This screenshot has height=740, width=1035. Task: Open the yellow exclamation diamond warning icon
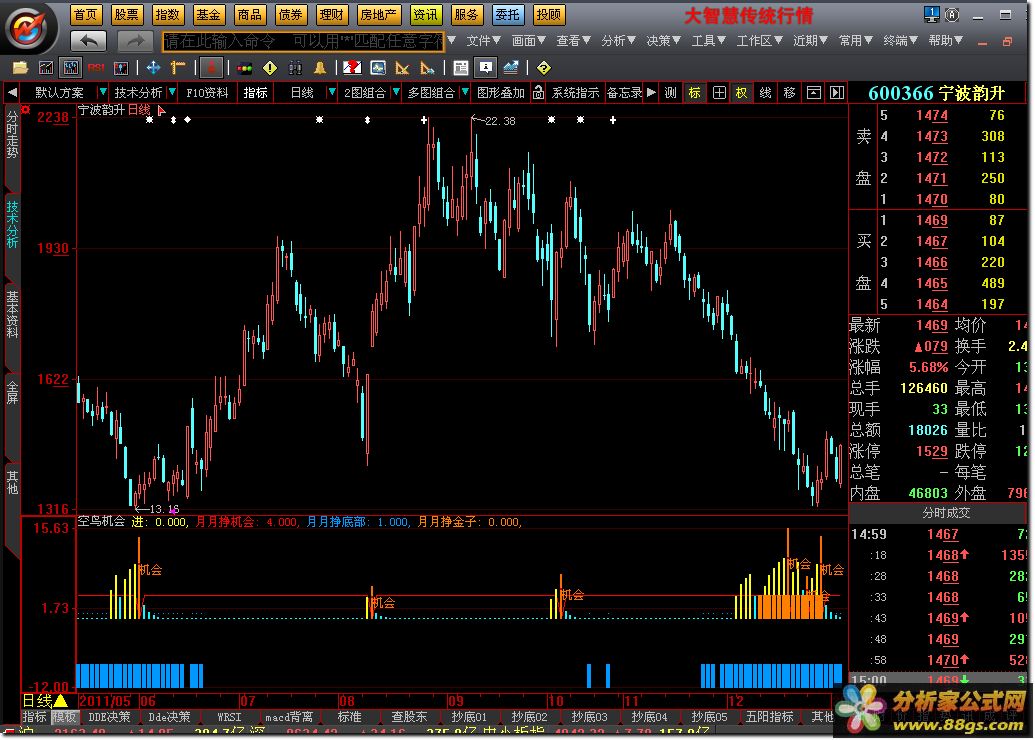tap(270, 68)
